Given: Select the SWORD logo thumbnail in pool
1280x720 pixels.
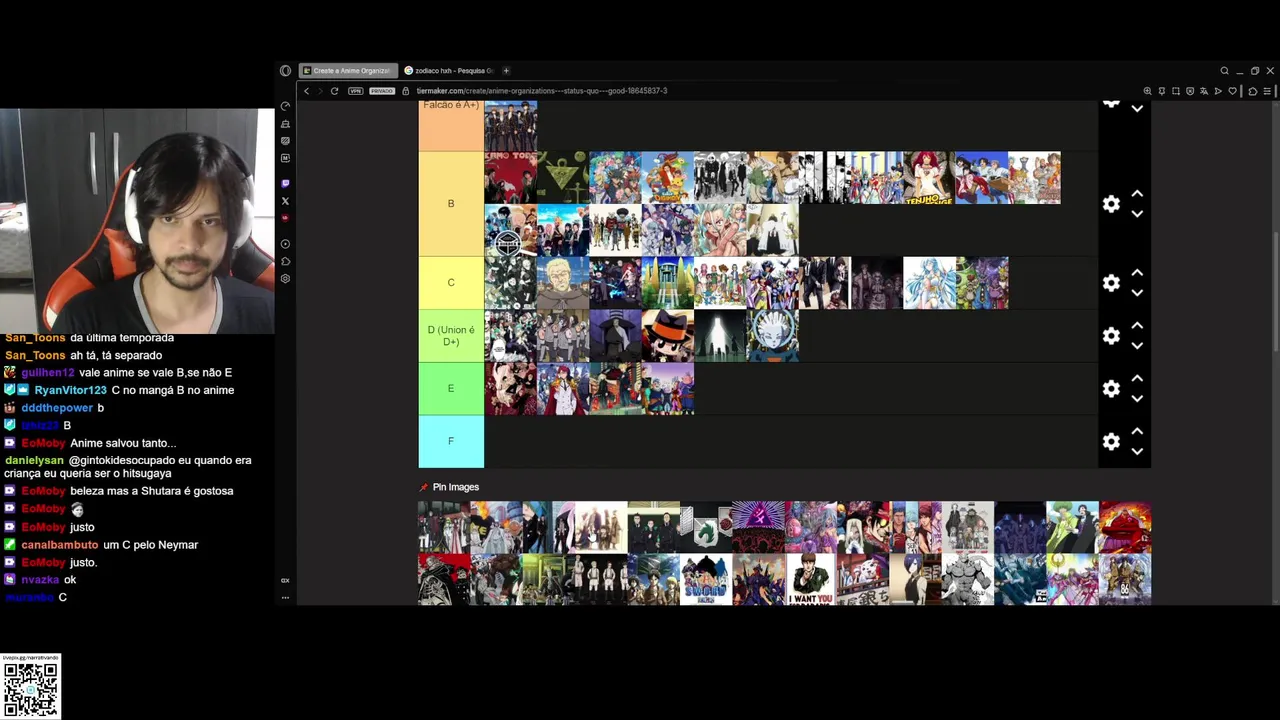Looking at the screenshot, I should pyautogui.click(x=706, y=580).
